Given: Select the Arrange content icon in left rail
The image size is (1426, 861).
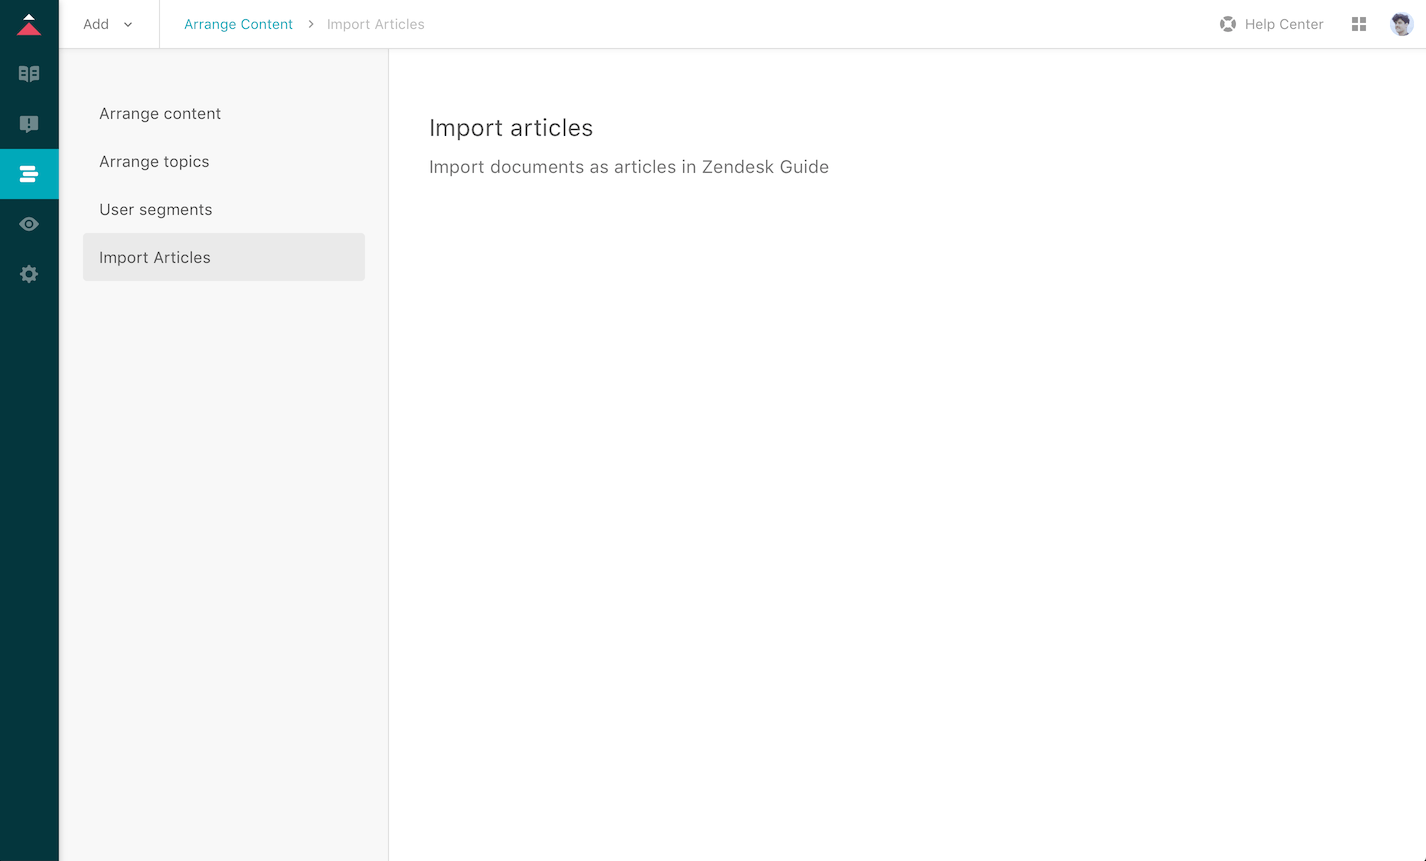Looking at the screenshot, I should click(29, 174).
